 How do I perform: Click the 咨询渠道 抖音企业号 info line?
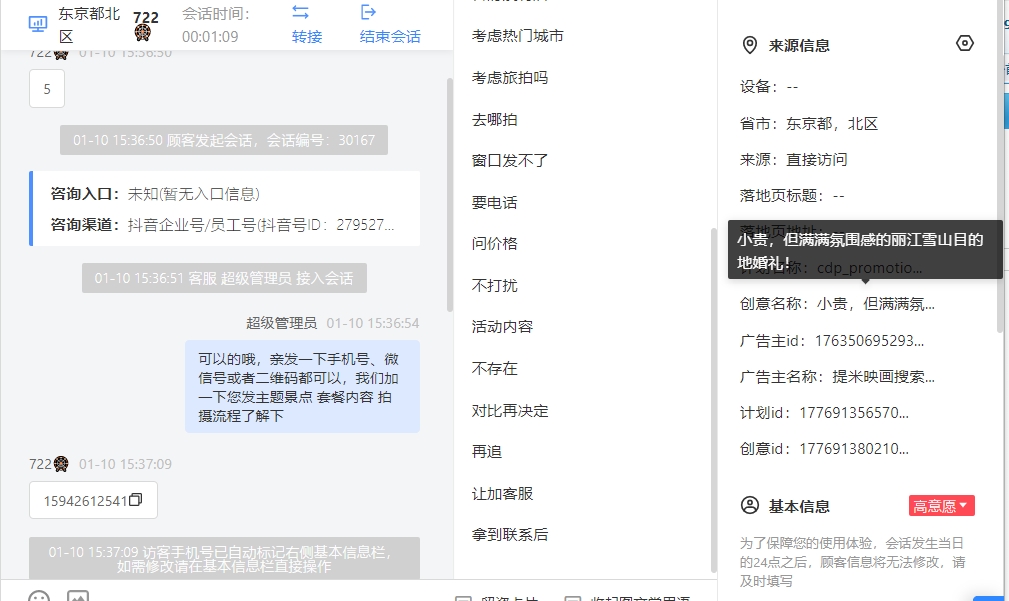[223, 225]
